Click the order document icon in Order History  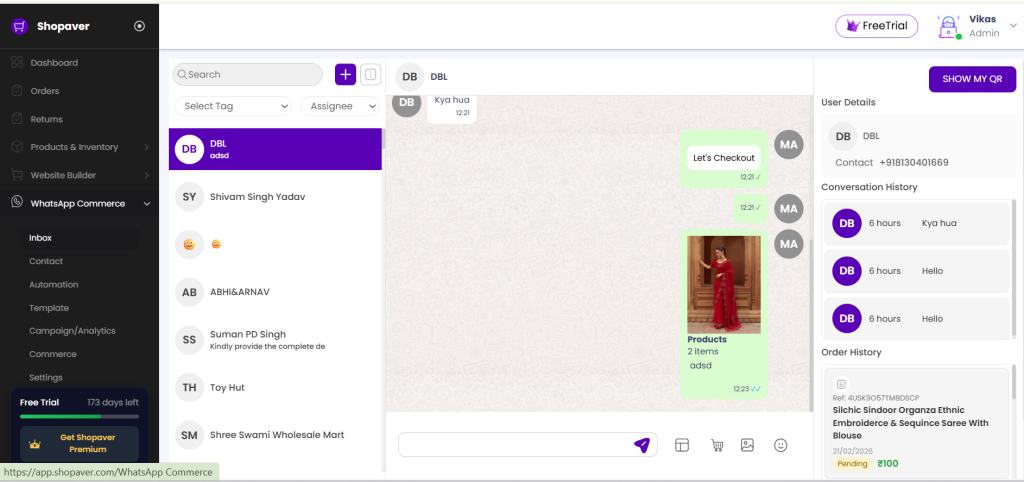coord(841,384)
